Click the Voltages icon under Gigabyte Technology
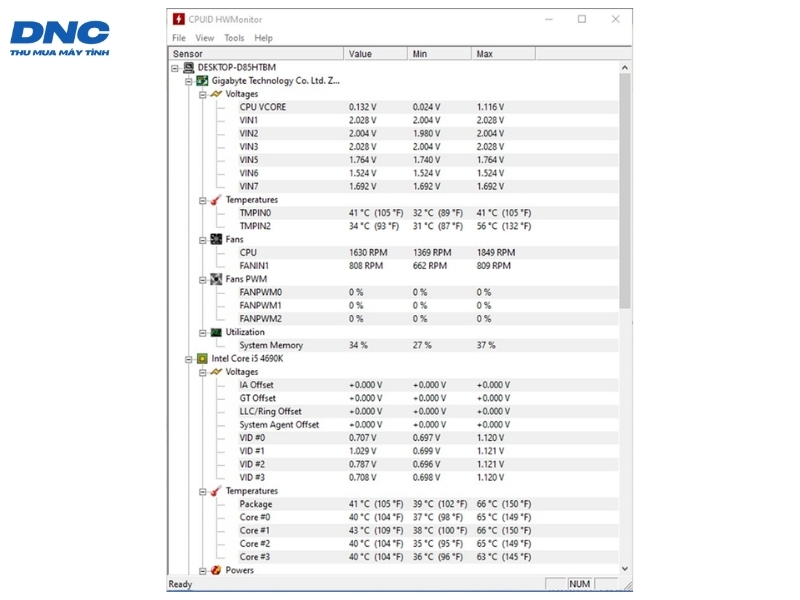800x600 pixels. click(216, 94)
